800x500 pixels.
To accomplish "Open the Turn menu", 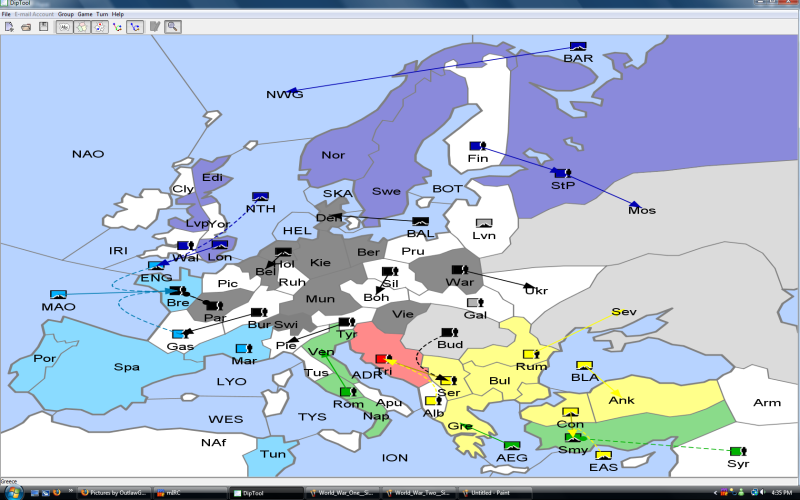I will coord(102,14).
